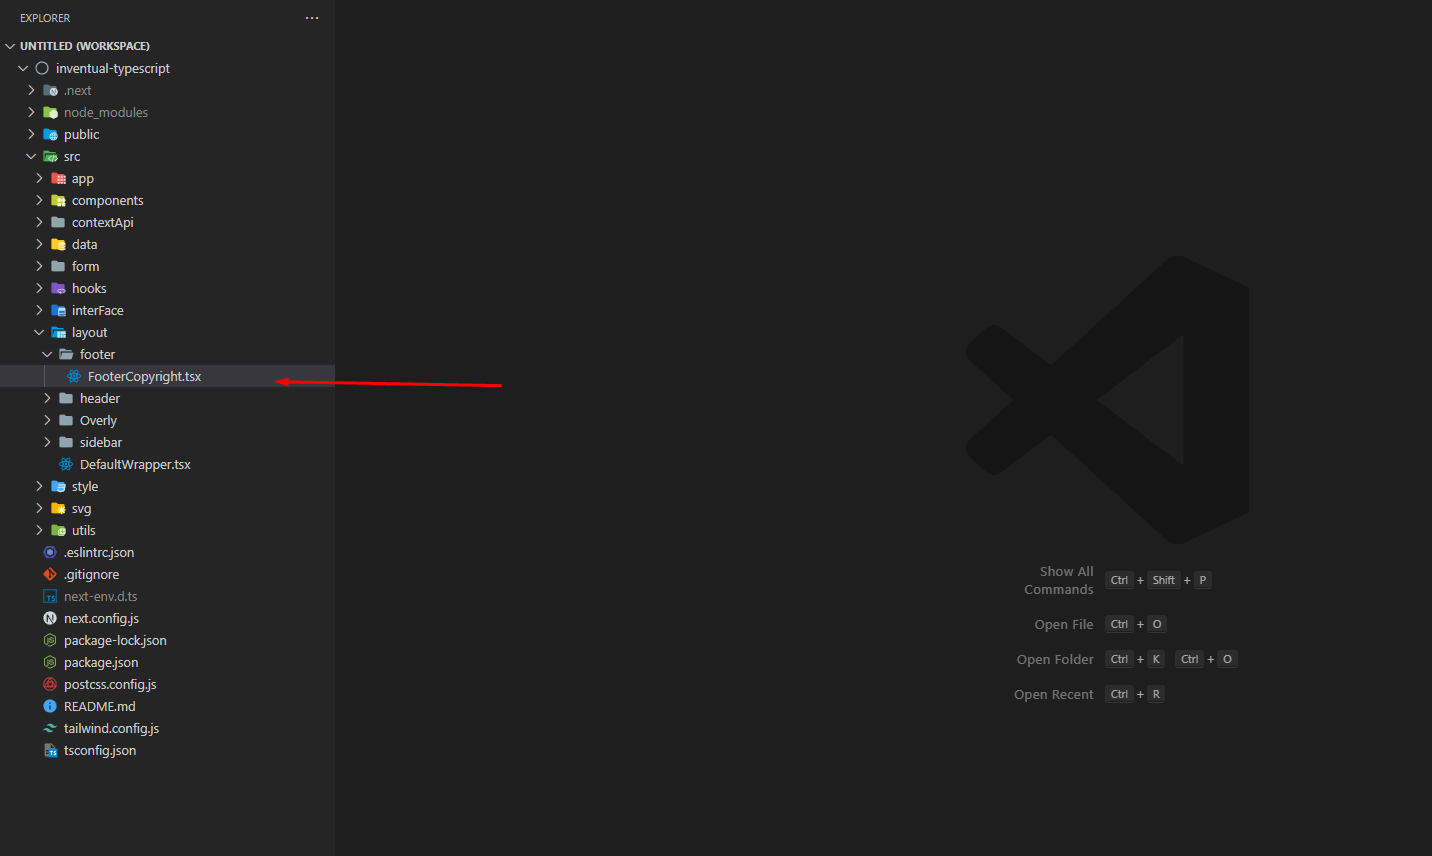Click the React icon beside DefaultWrapper.tsx

pos(66,464)
